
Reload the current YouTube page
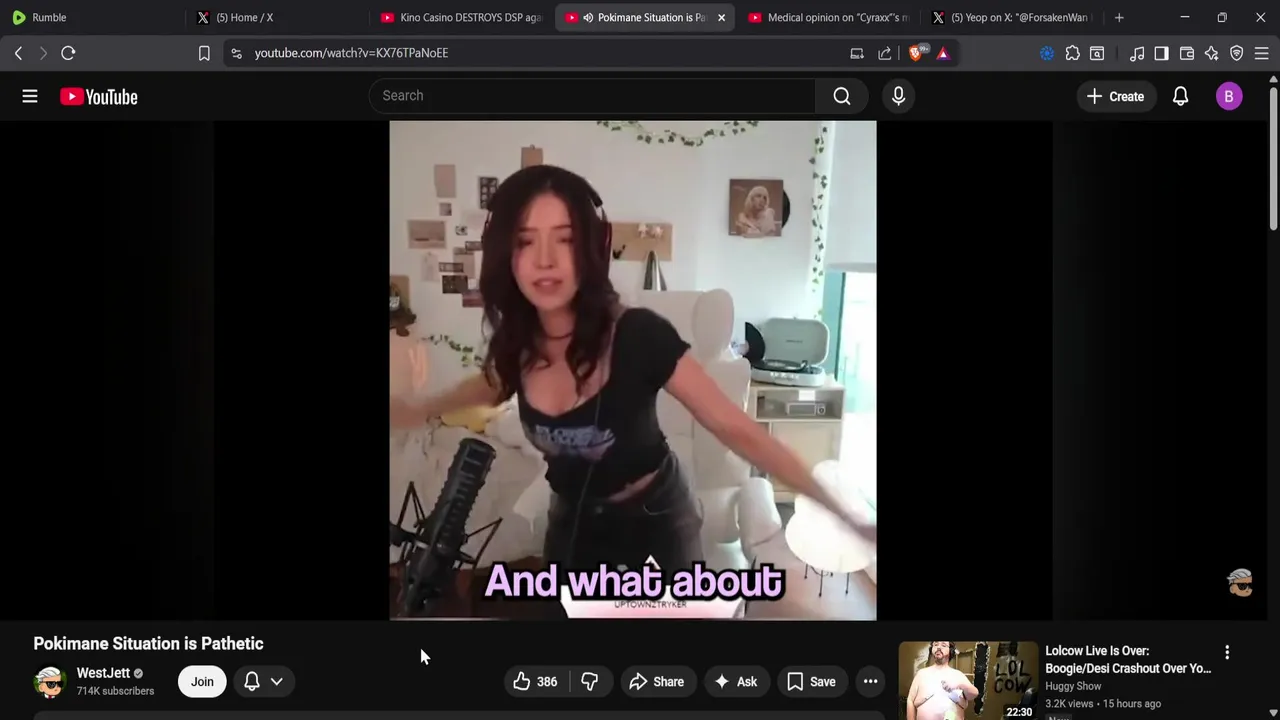pyautogui.click(x=68, y=53)
